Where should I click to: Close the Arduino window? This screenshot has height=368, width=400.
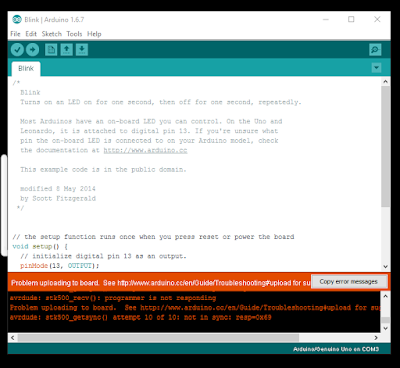pos(377,19)
